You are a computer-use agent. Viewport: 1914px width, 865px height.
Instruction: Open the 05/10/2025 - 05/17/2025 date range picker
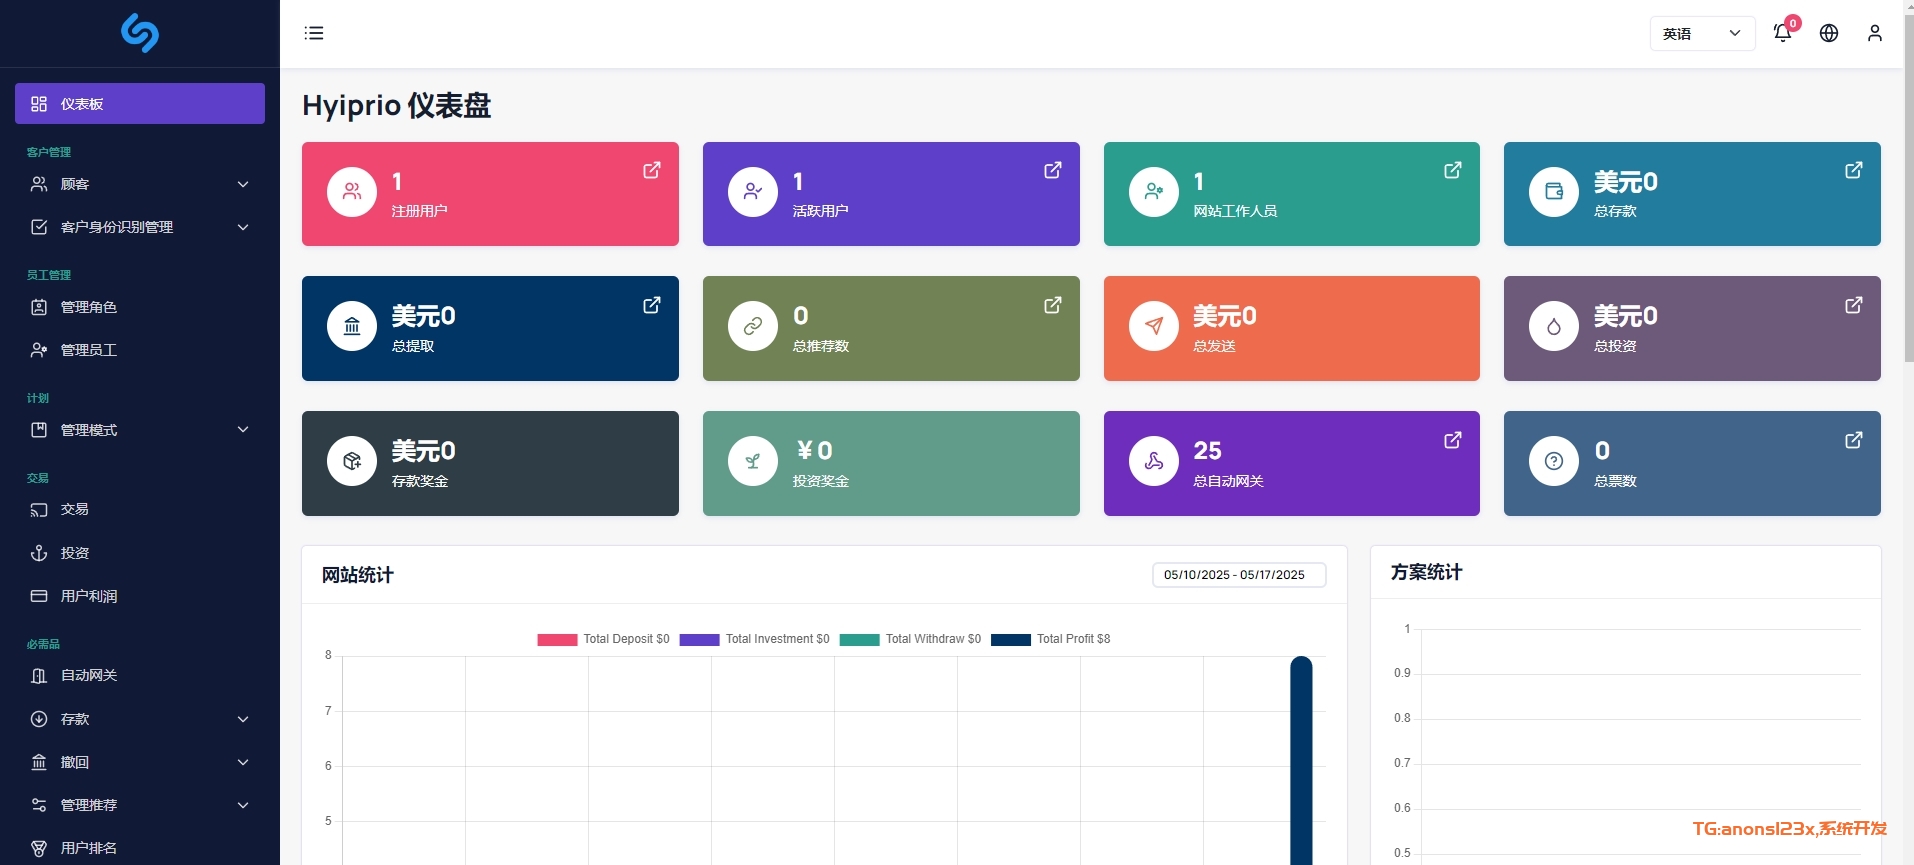[x=1239, y=575]
